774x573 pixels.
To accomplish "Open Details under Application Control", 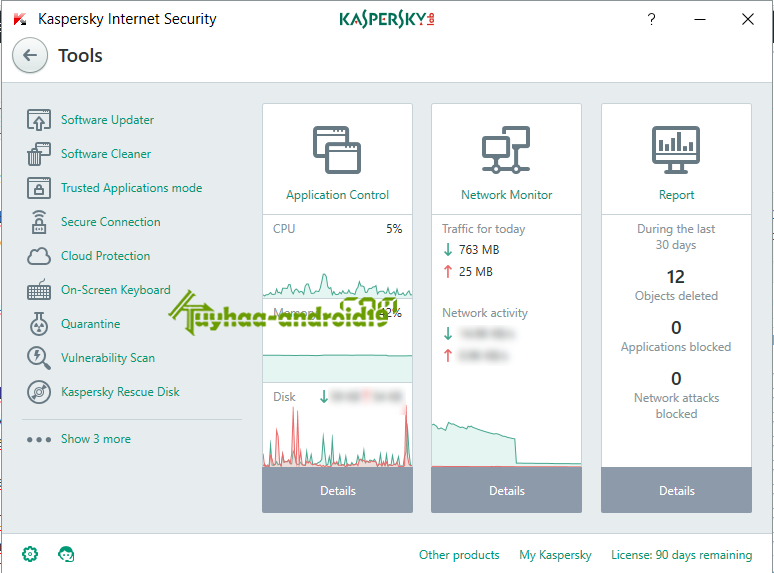I will 337,491.
